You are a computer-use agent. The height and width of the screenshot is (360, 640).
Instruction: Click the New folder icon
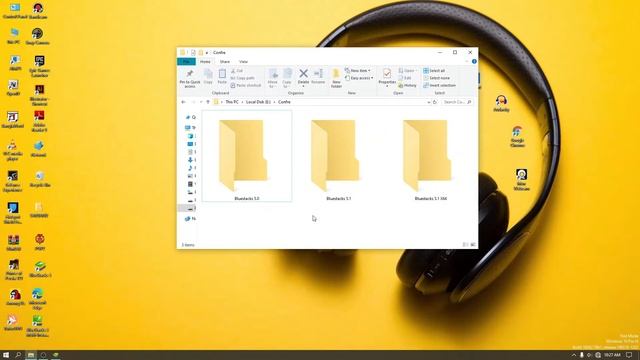336,73
